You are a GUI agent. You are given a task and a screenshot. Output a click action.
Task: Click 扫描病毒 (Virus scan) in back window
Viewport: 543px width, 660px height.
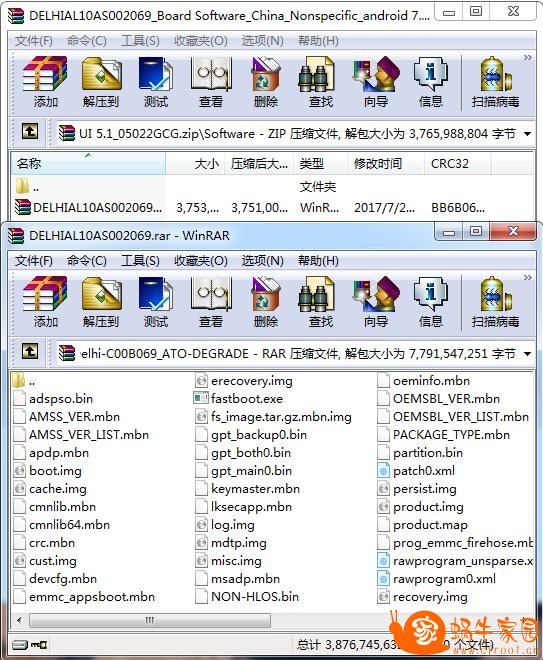(x=495, y=82)
